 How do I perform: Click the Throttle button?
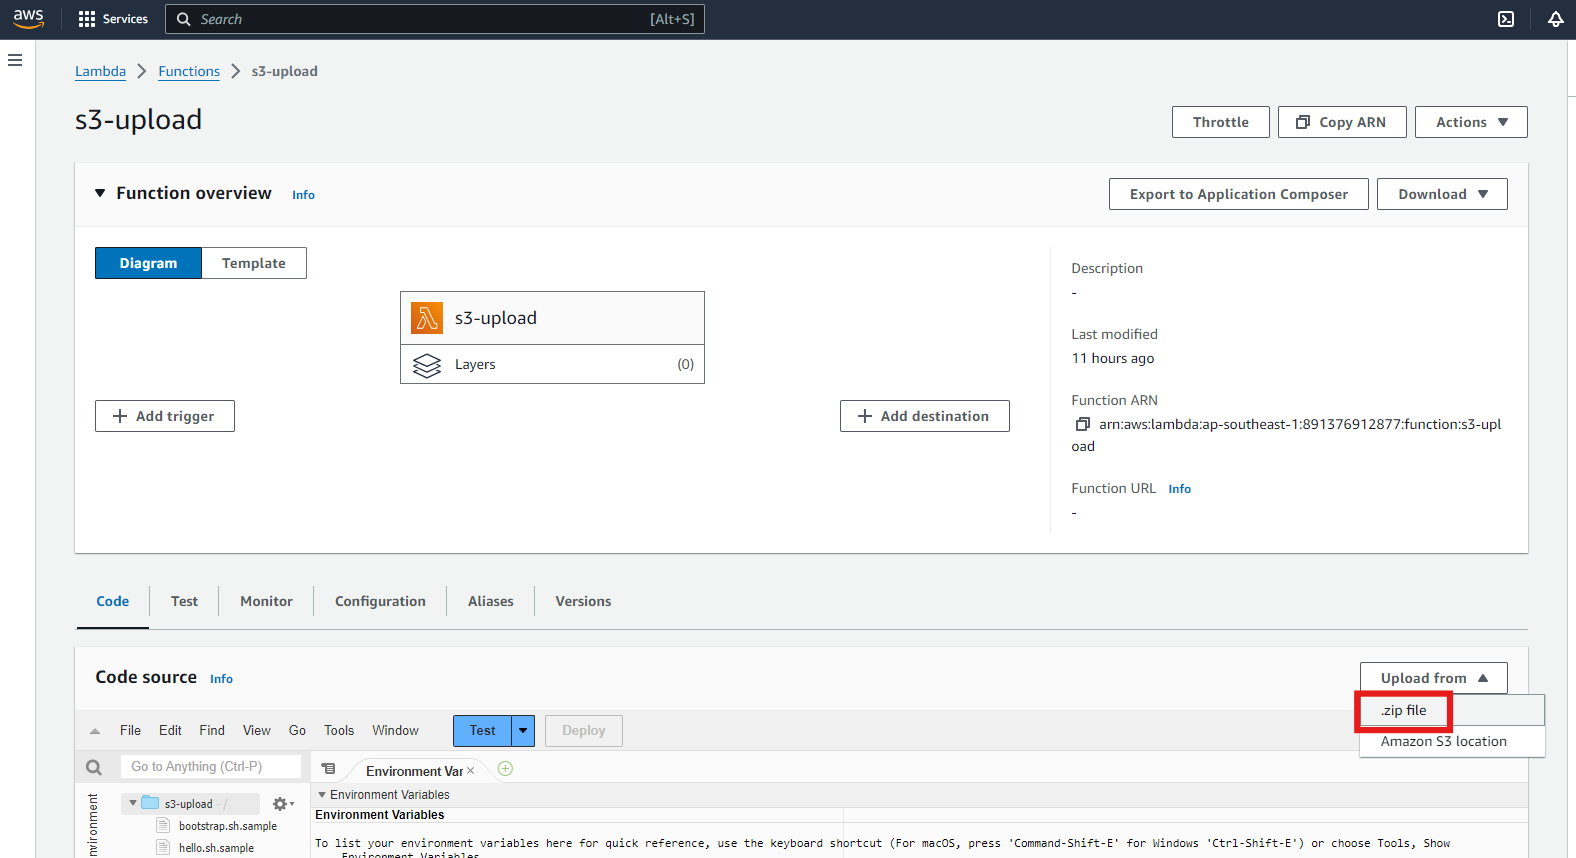(1221, 122)
